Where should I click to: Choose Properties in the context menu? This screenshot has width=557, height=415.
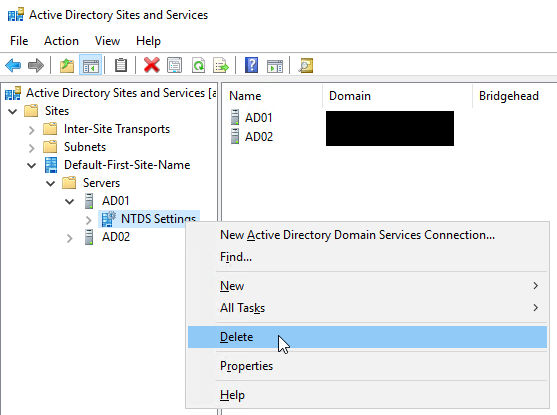367,366
